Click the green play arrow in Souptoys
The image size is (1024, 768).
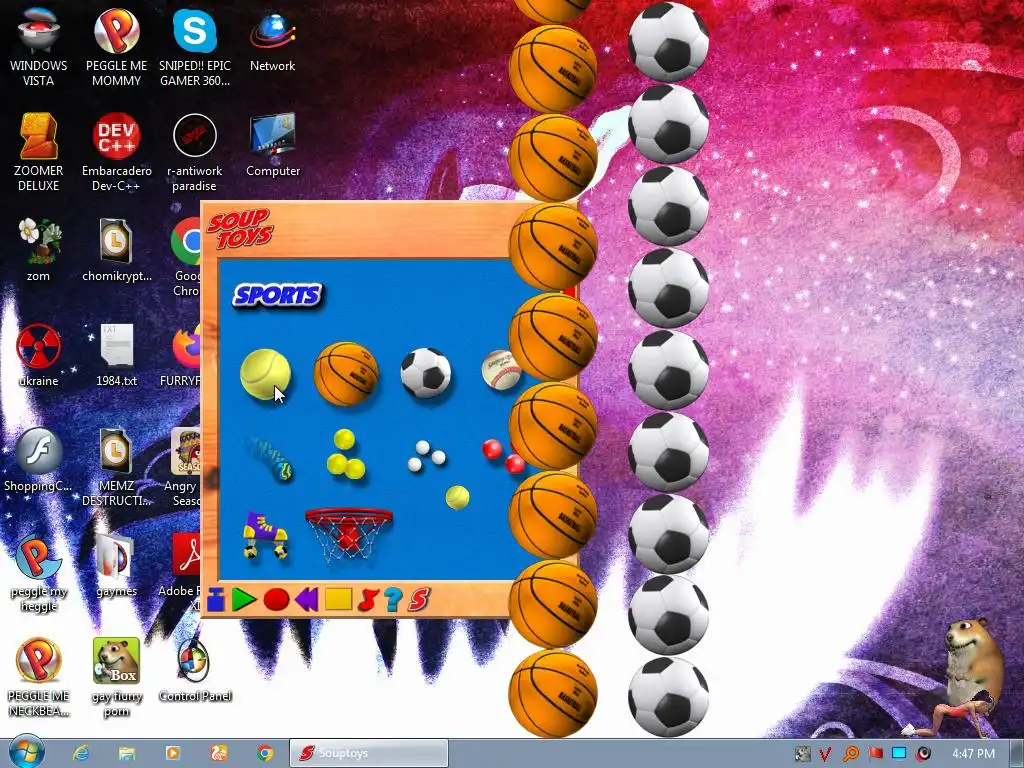point(244,599)
